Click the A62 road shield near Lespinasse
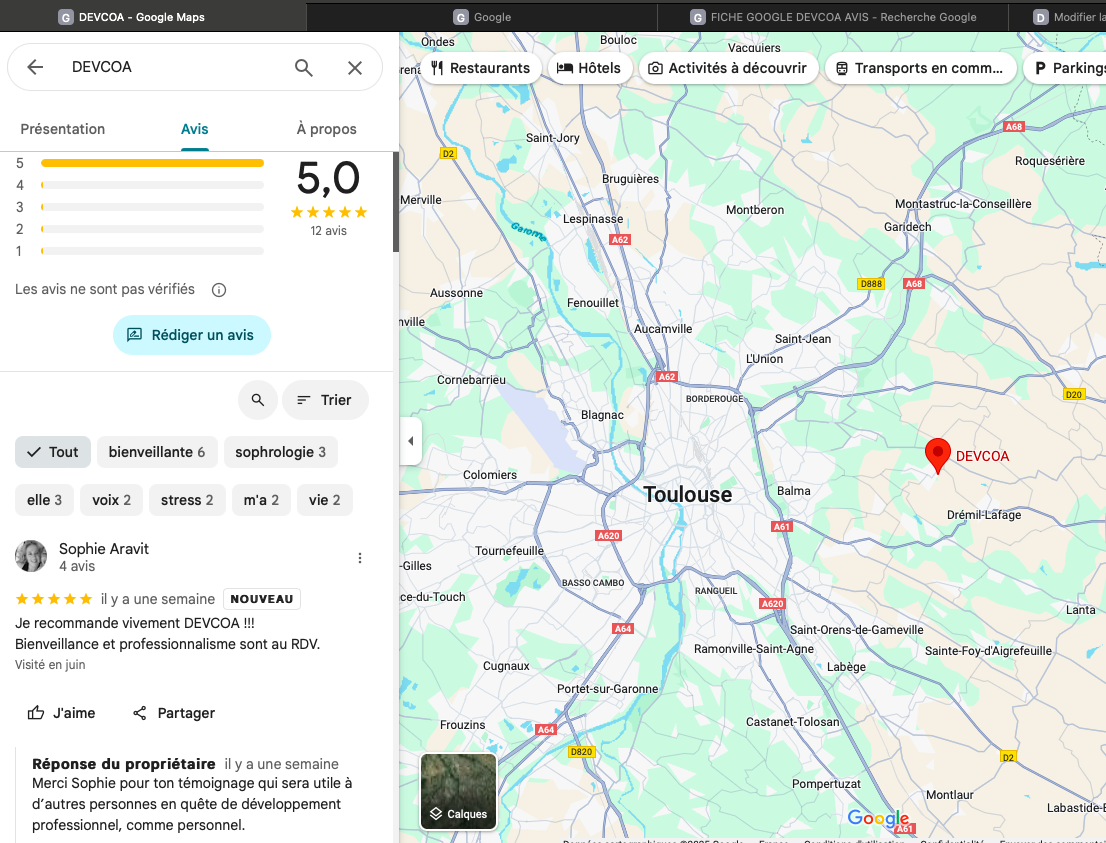The width and height of the screenshot is (1106, 843). 619,240
